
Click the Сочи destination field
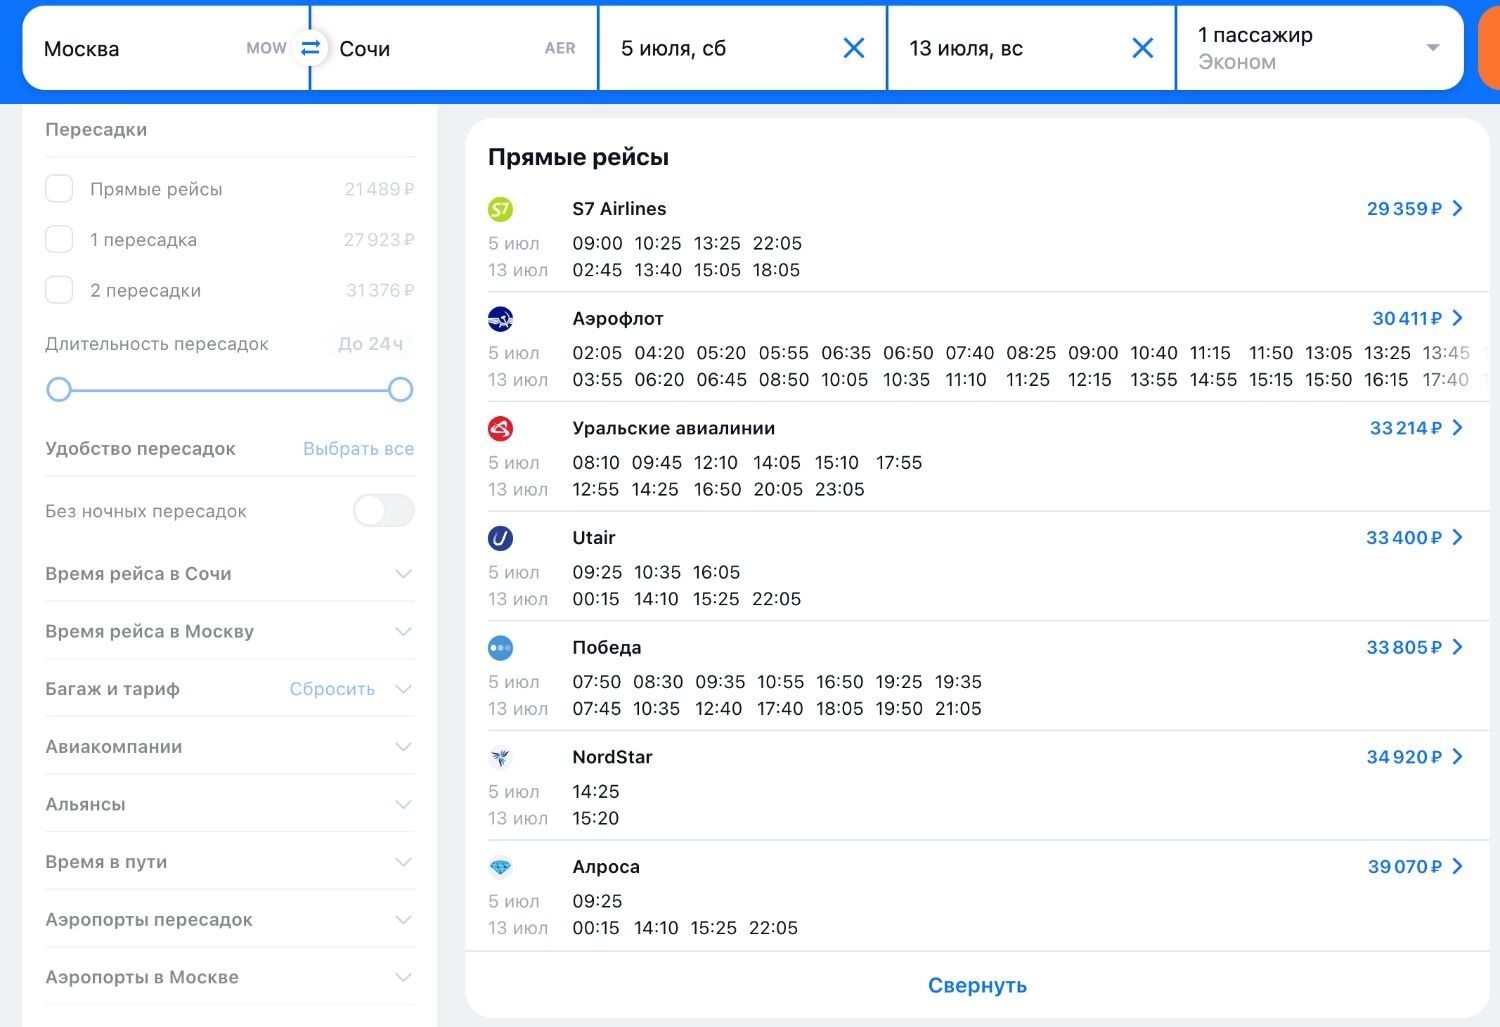pyautogui.click(x=455, y=48)
